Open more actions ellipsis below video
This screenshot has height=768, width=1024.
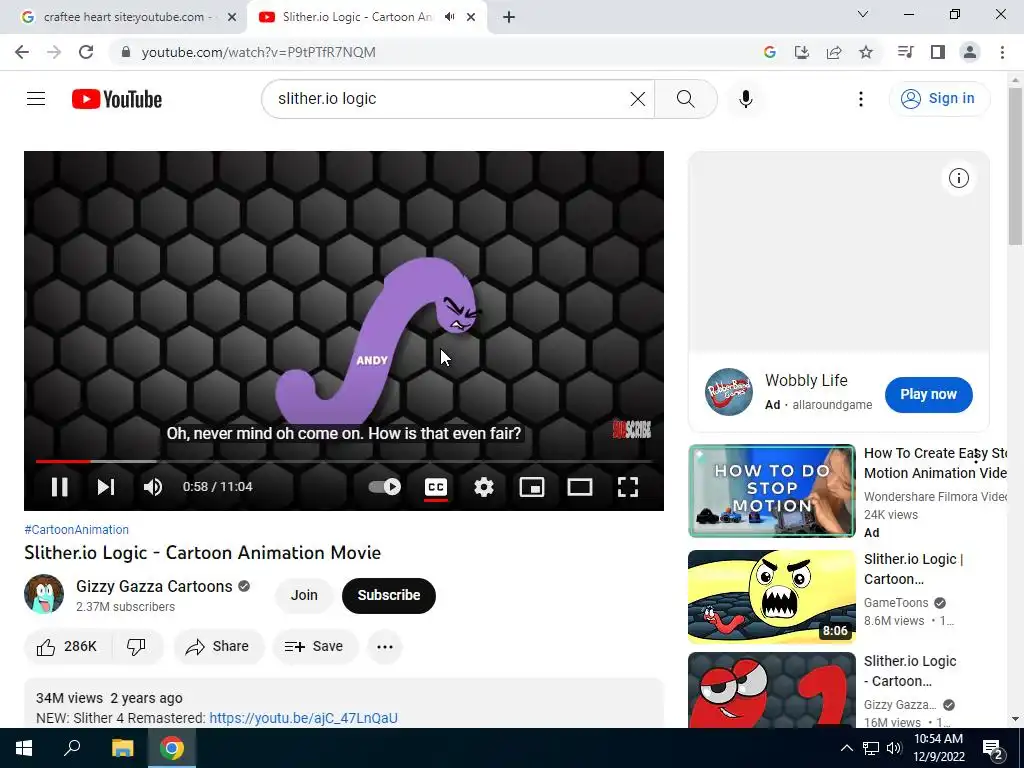[385, 647]
